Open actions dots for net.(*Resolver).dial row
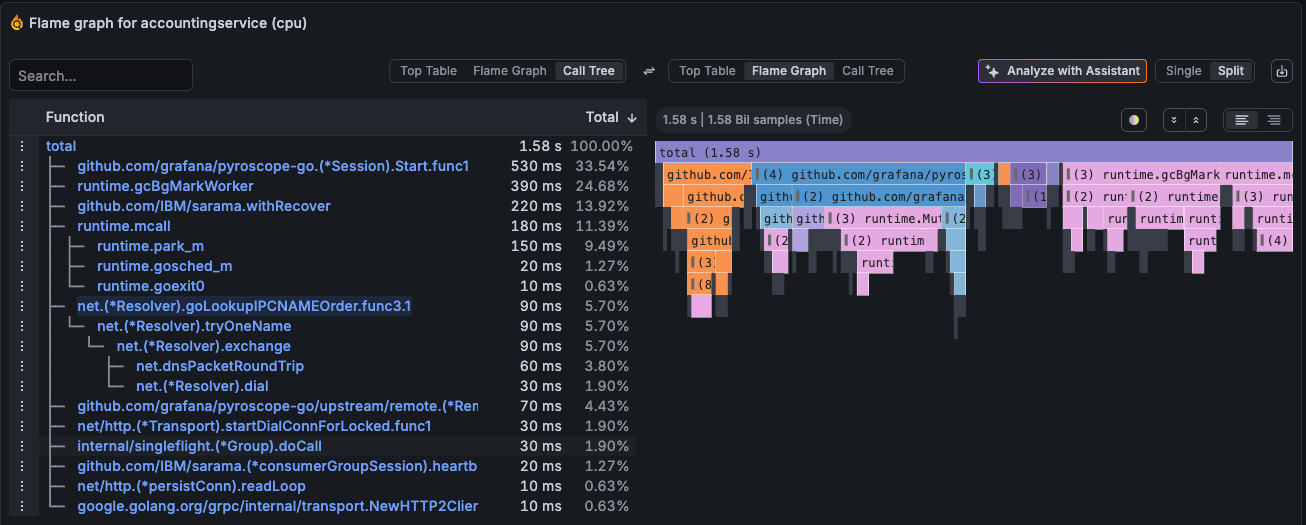The height and width of the screenshot is (525, 1306). 20,386
